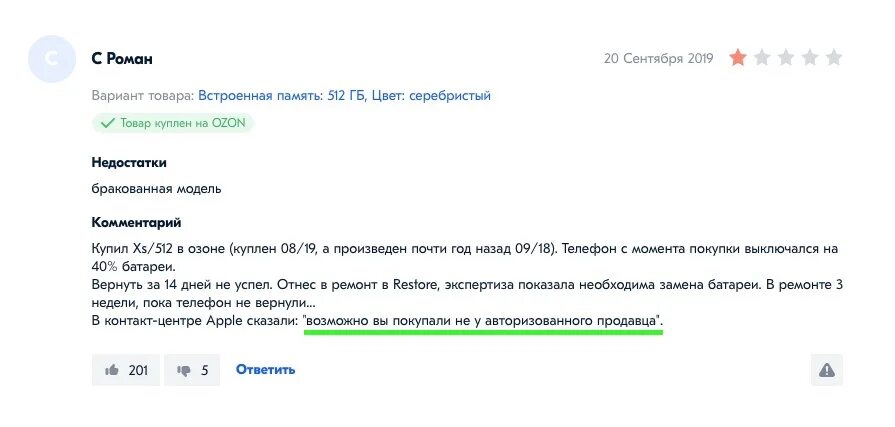The width and height of the screenshot is (895, 427).
Task: Click the second grey rating star
Action: 762,58
